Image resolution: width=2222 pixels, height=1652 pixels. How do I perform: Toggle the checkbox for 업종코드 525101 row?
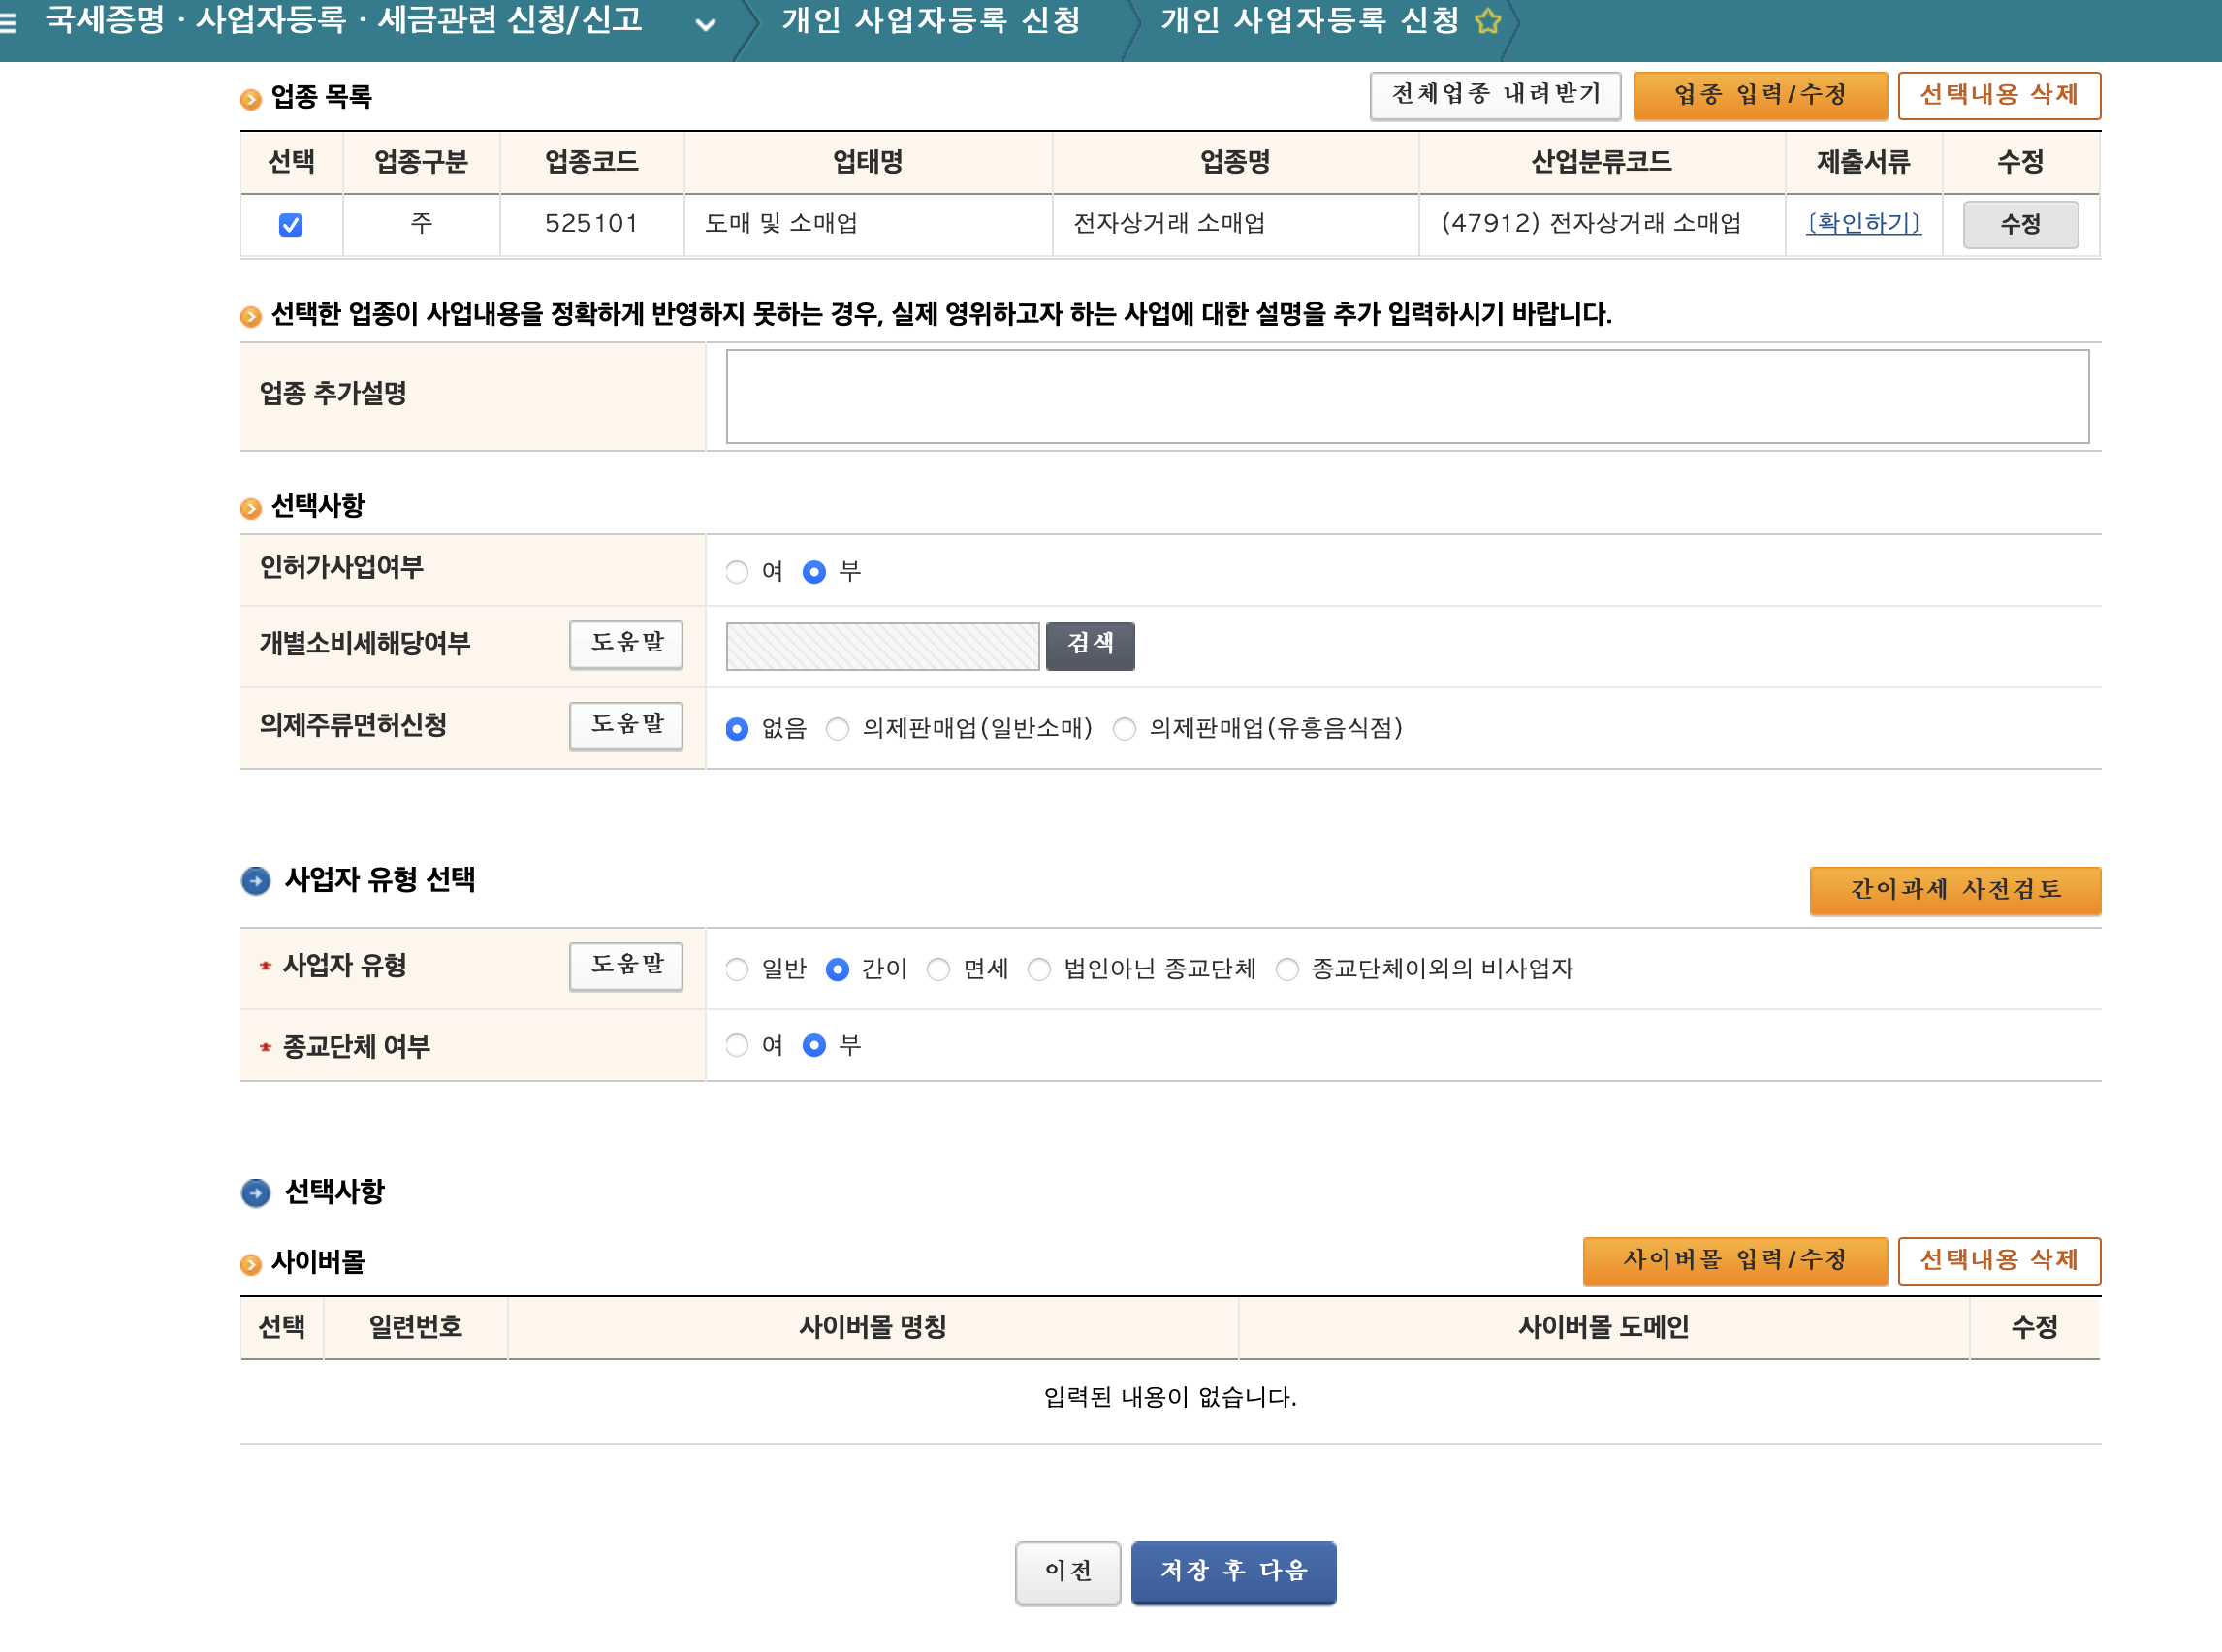coord(291,224)
